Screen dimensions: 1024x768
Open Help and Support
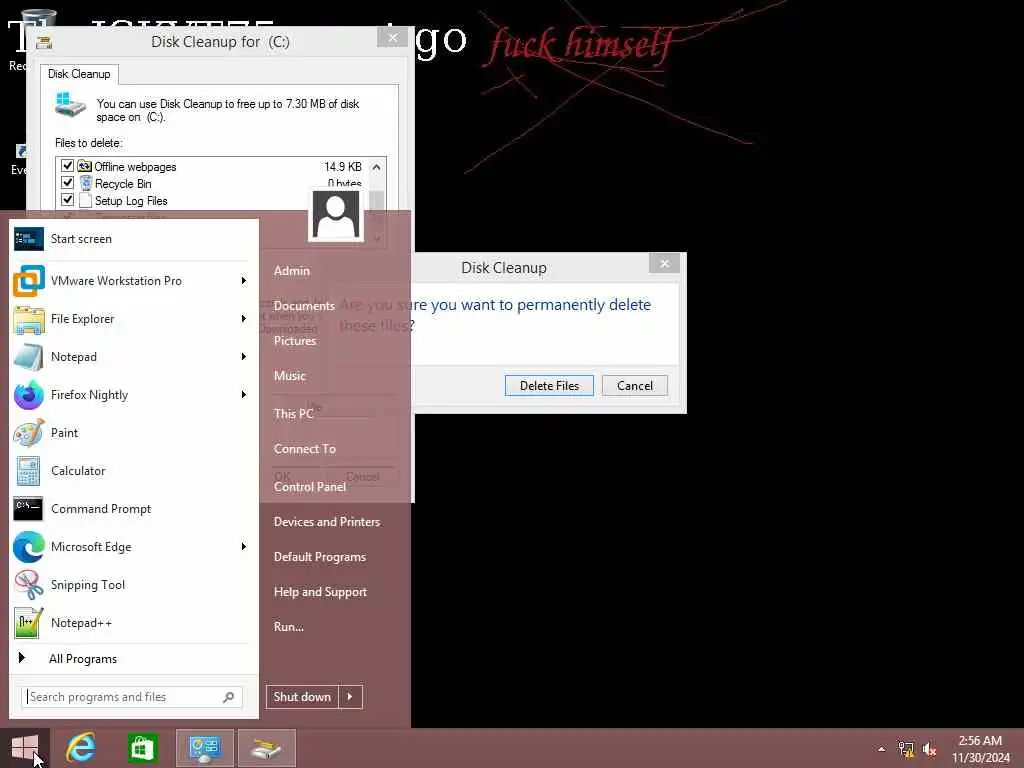tap(321, 592)
